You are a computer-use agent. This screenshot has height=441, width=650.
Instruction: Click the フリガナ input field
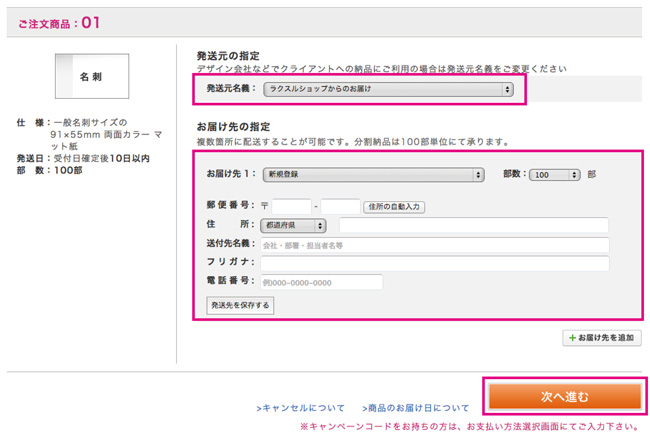point(434,263)
